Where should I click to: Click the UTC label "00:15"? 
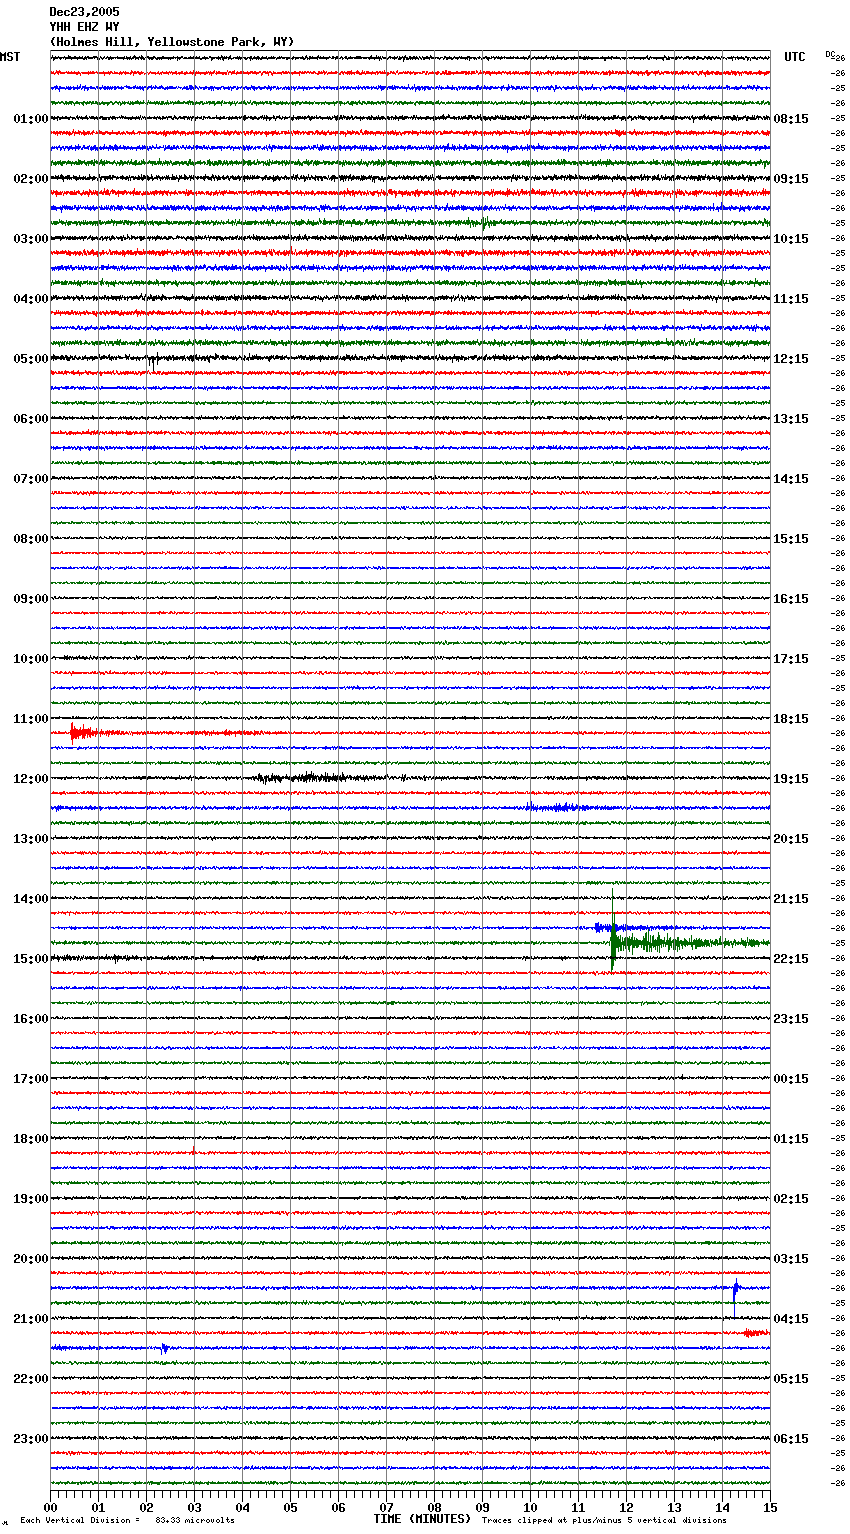coord(791,1079)
